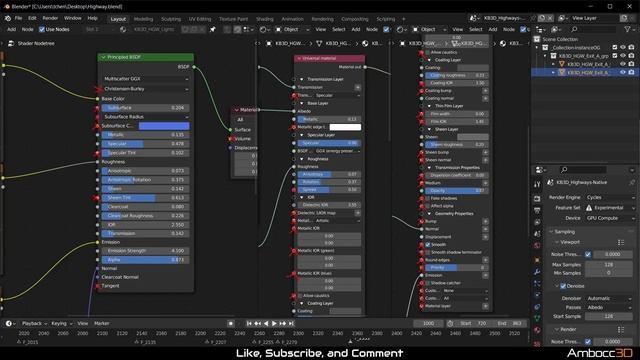Image resolution: width=640 pixels, height=360 pixels.
Task: Click the timeline End frame field
Action: tap(510, 323)
